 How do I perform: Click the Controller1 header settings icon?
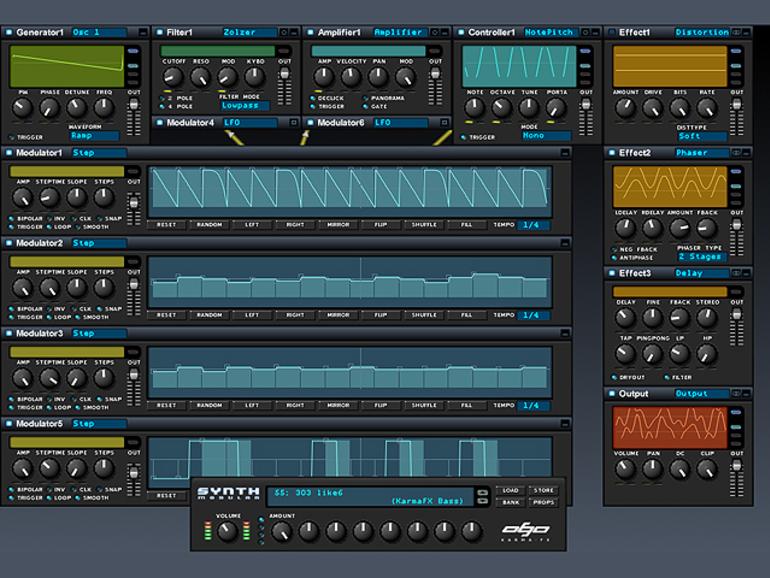pyautogui.click(x=585, y=32)
